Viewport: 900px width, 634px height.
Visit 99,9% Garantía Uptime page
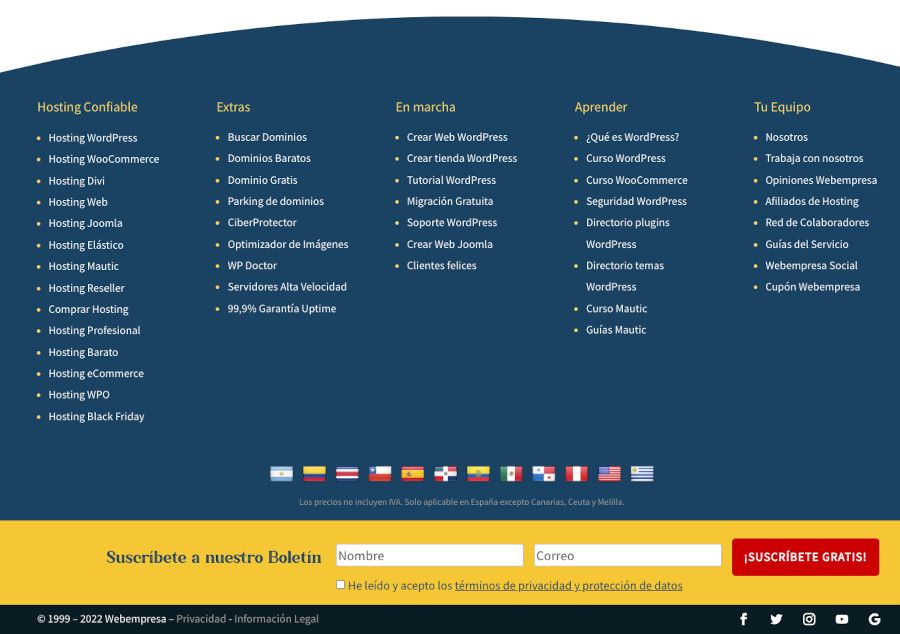[x=282, y=309]
